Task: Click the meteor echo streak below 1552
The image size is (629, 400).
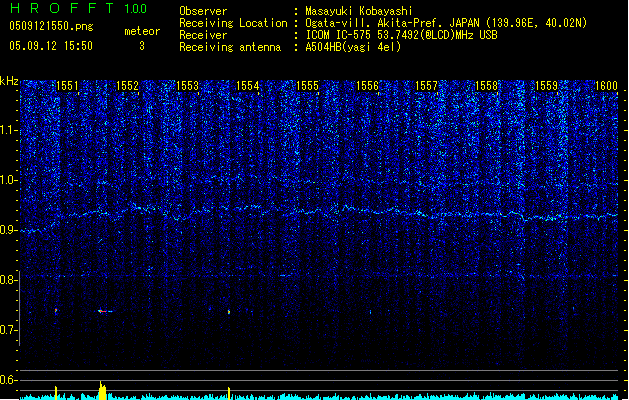Action: (x=105, y=311)
